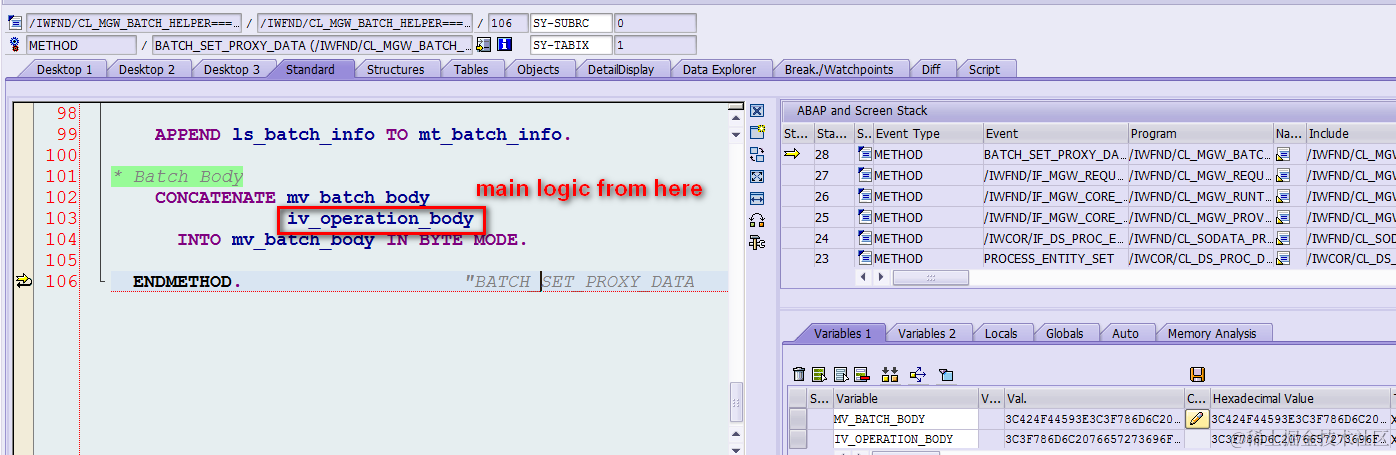The height and width of the screenshot is (455, 1396).
Task: Click the line number field showing 106
Action: tap(507, 23)
